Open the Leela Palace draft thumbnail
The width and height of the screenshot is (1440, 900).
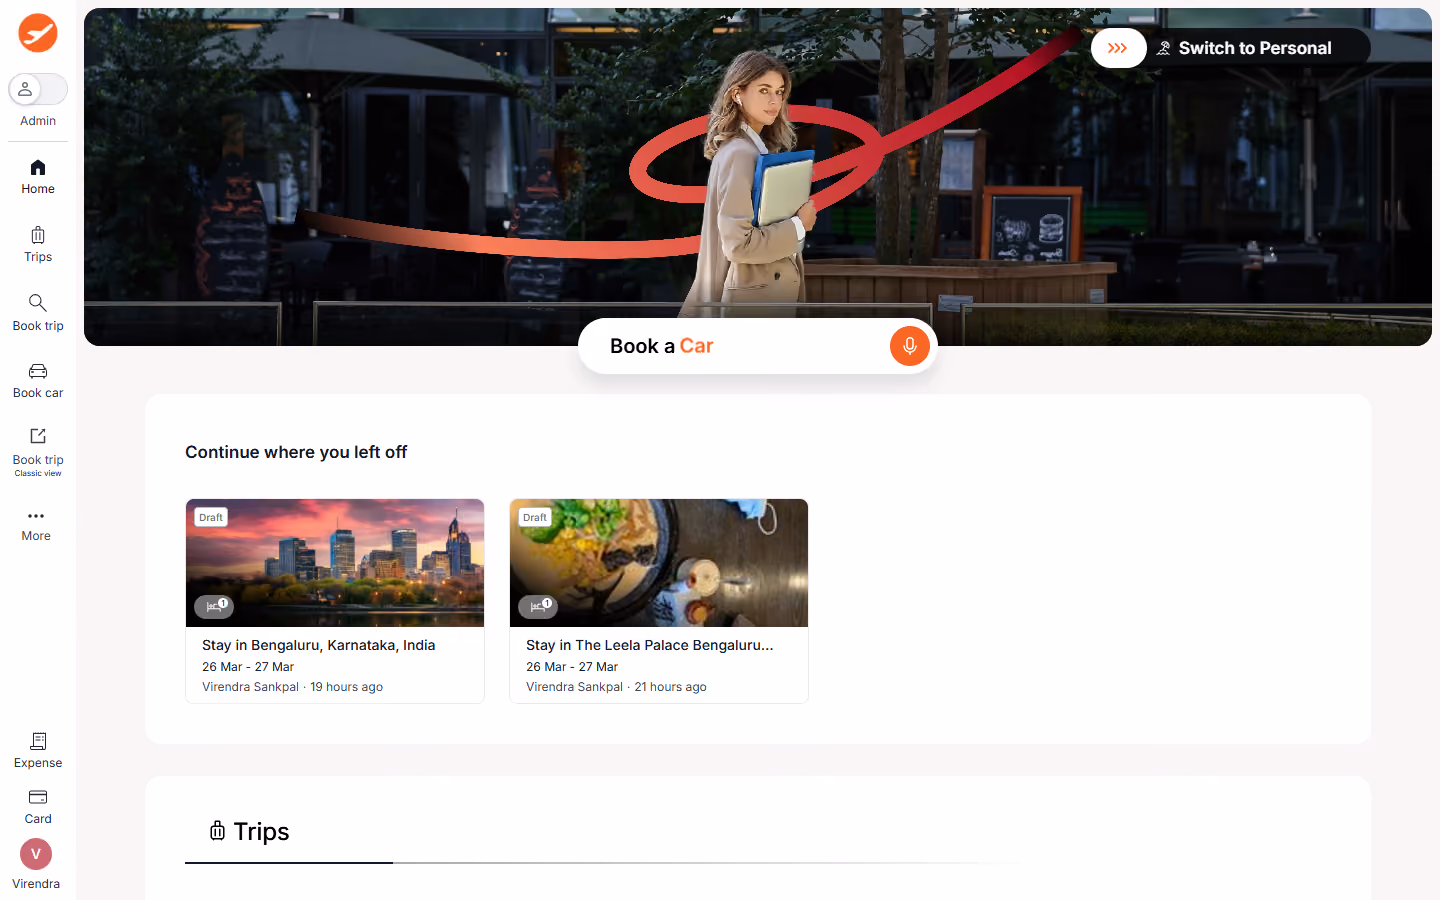point(659,563)
